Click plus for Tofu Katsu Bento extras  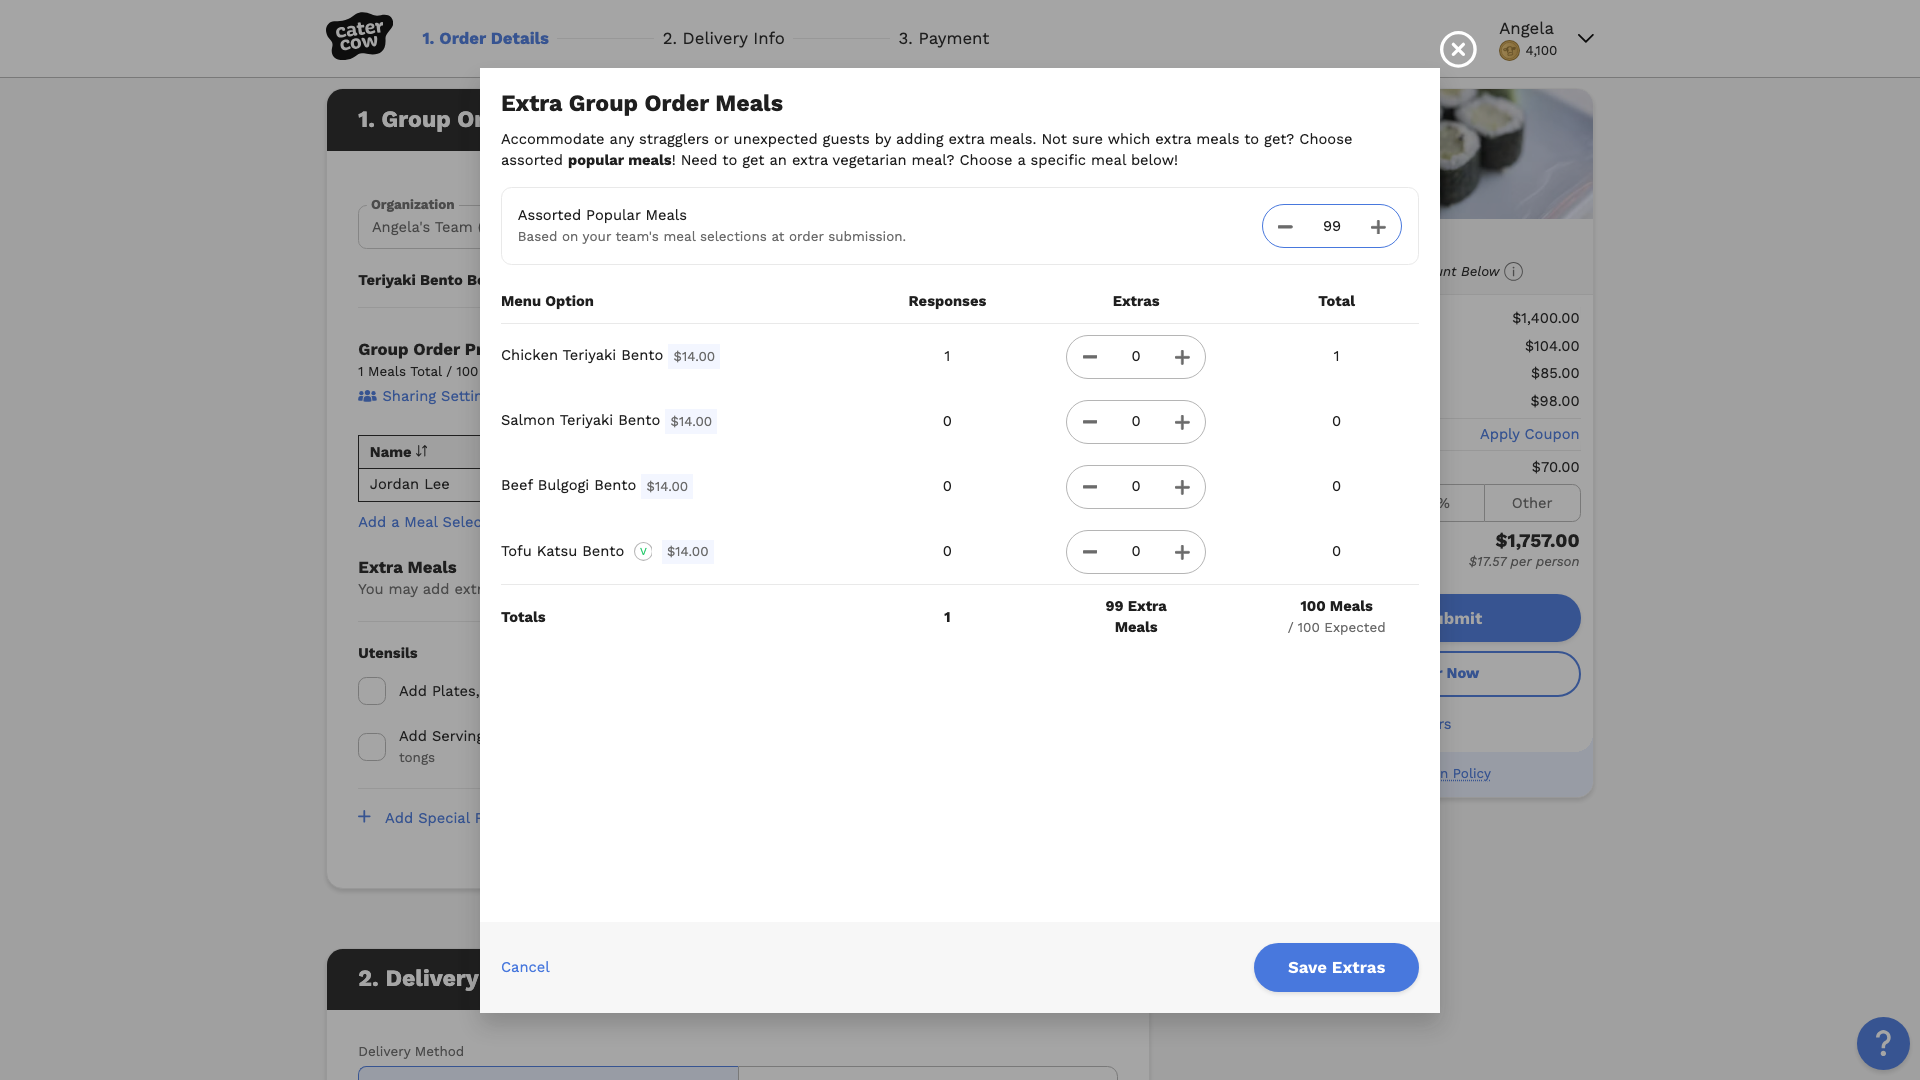(1182, 552)
